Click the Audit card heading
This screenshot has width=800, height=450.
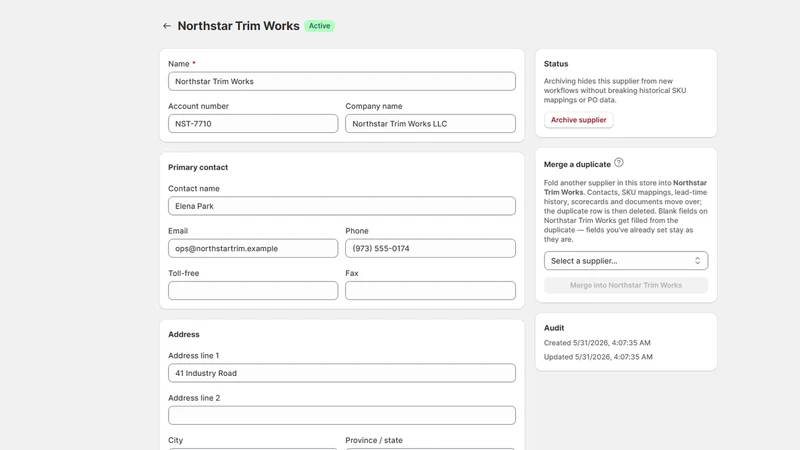tap(554, 328)
